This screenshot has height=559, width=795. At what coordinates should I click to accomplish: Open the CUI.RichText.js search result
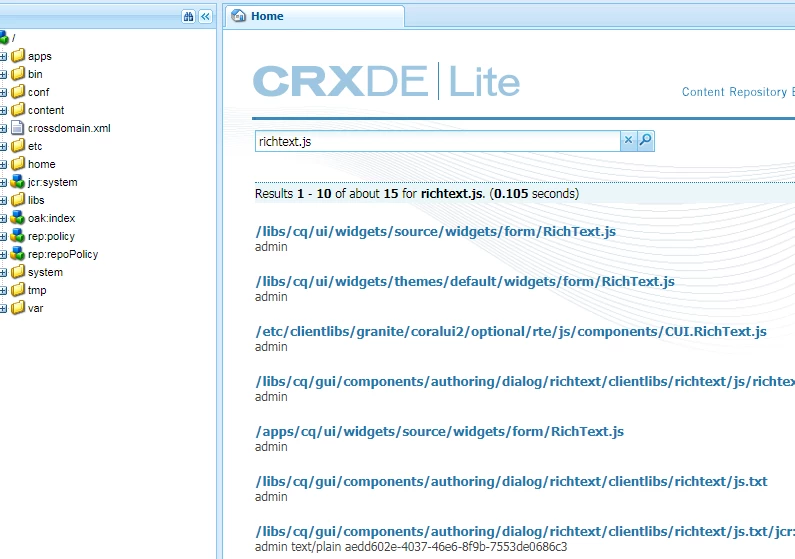point(511,332)
